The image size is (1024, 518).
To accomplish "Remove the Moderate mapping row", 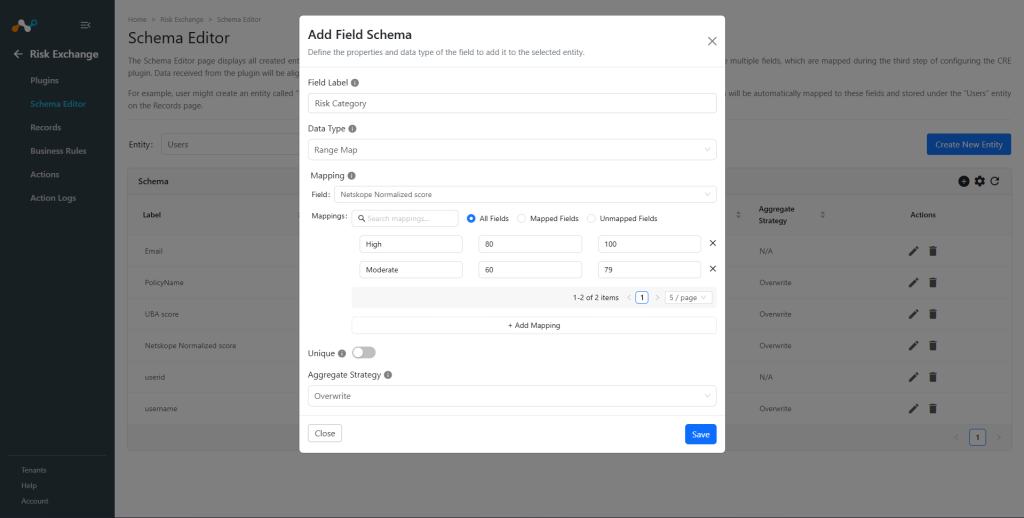I will coord(712,268).
